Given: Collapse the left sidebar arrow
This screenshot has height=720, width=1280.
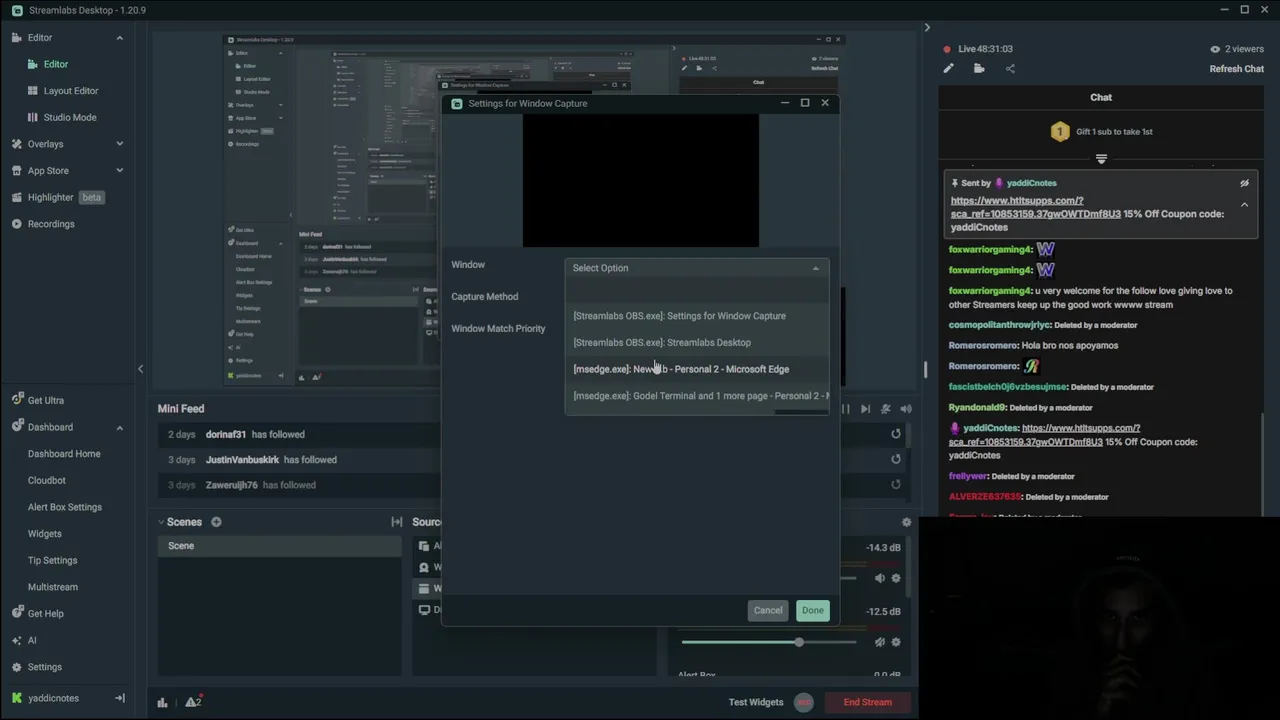Looking at the screenshot, I should (x=140, y=369).
